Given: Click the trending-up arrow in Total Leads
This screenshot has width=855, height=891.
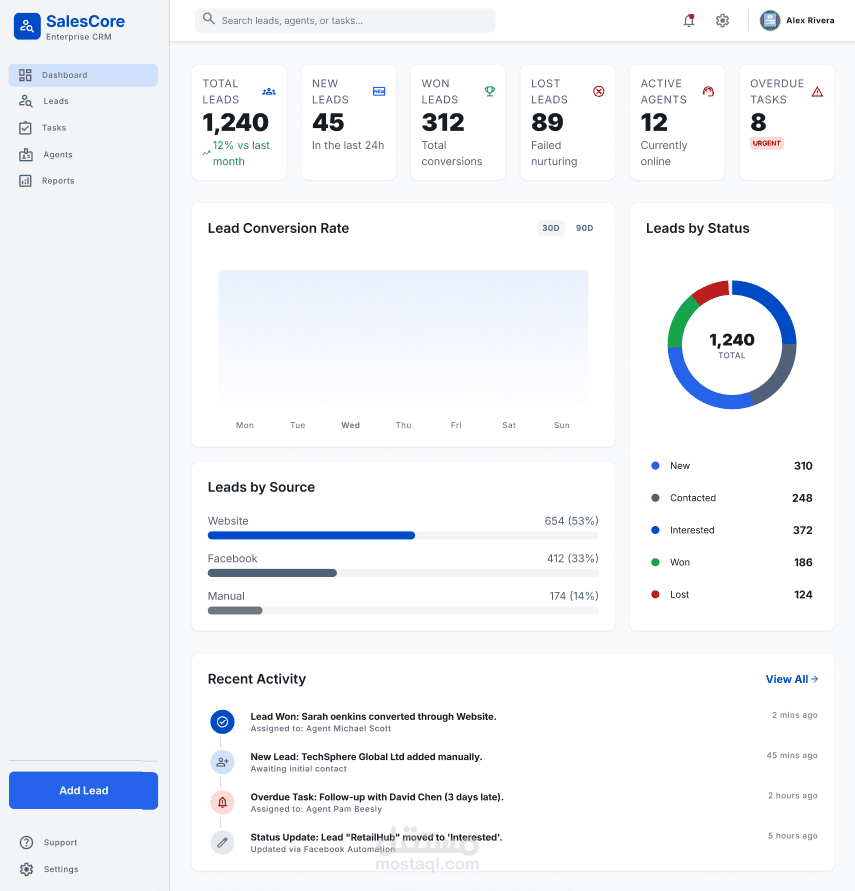Looking at the screenshot, I should coord(206,153).
